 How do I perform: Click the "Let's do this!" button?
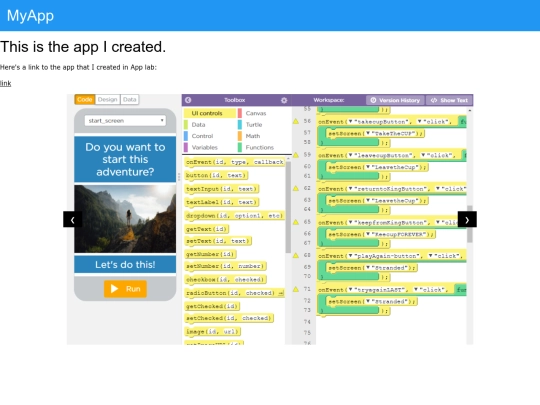125,264
